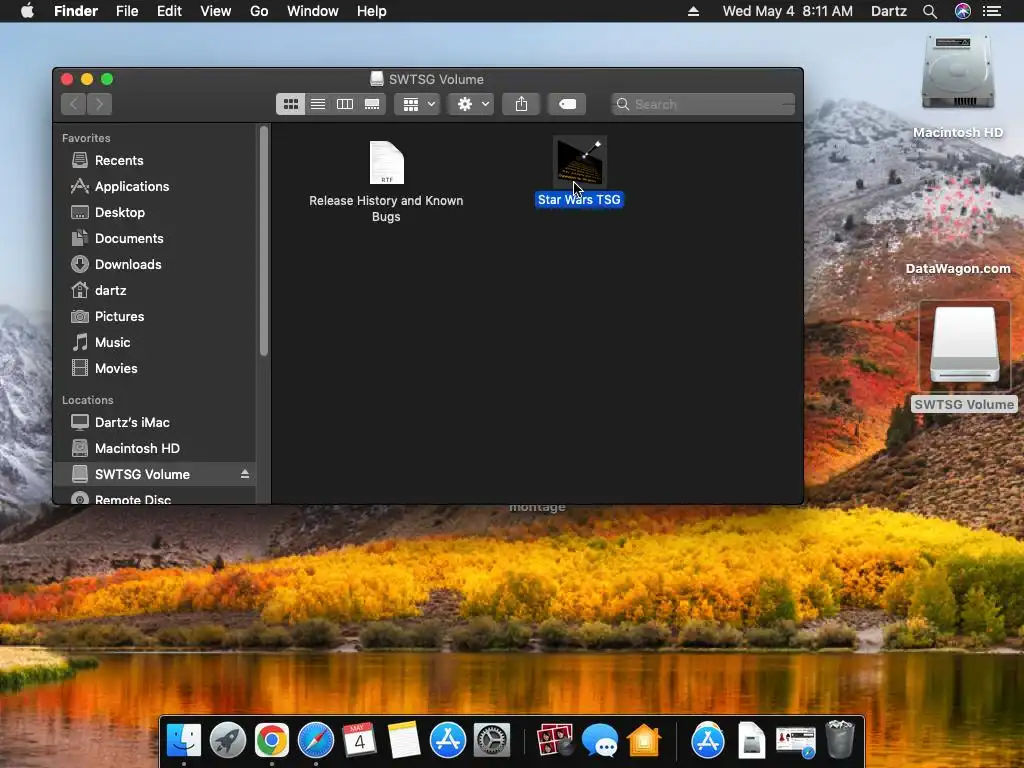Open the Apple menu
1024x768 pixels.
pos(27,11)
